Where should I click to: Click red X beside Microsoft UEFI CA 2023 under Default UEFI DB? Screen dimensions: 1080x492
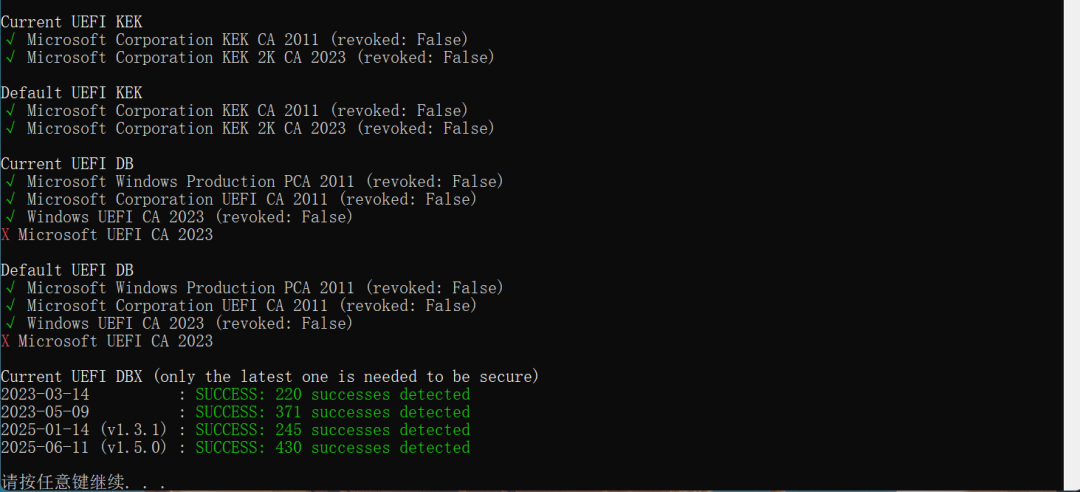click(x=6, y=341)
